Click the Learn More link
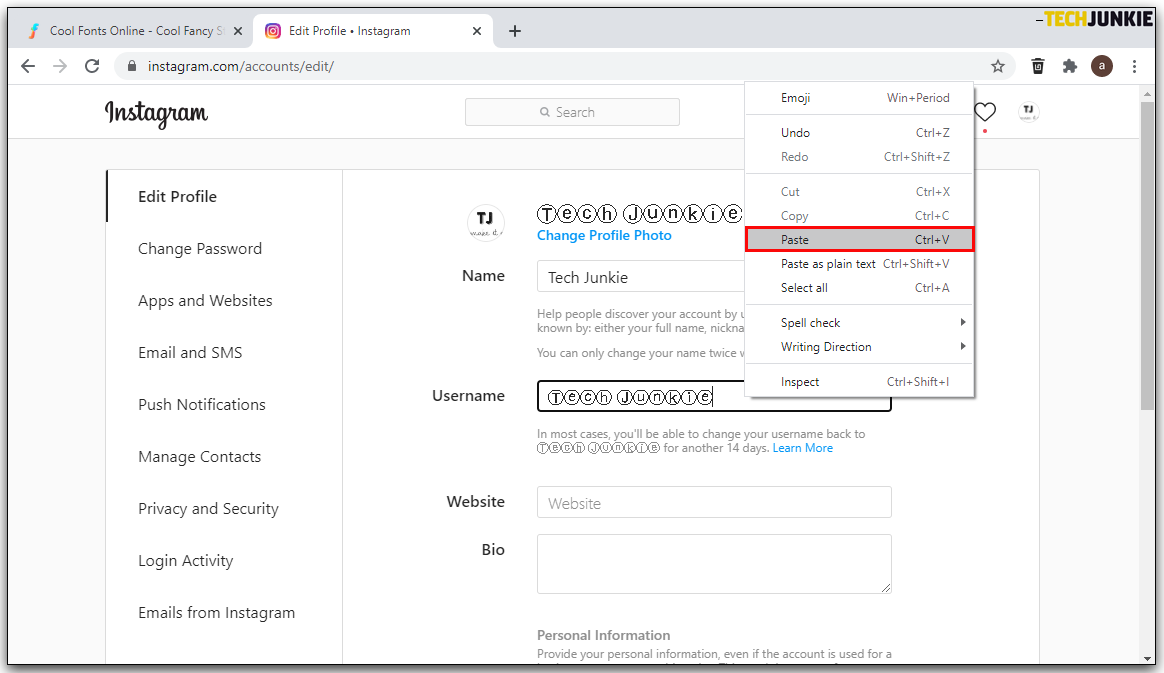1164x673 pixels. pyautogui.click(x=802, y=448)
